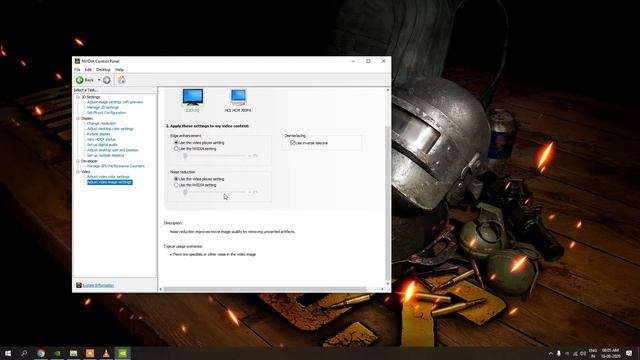640x360 pixels.
Task: Open Adjust desktop size and position
Action: pyautogui.click(x=113, y=150)
